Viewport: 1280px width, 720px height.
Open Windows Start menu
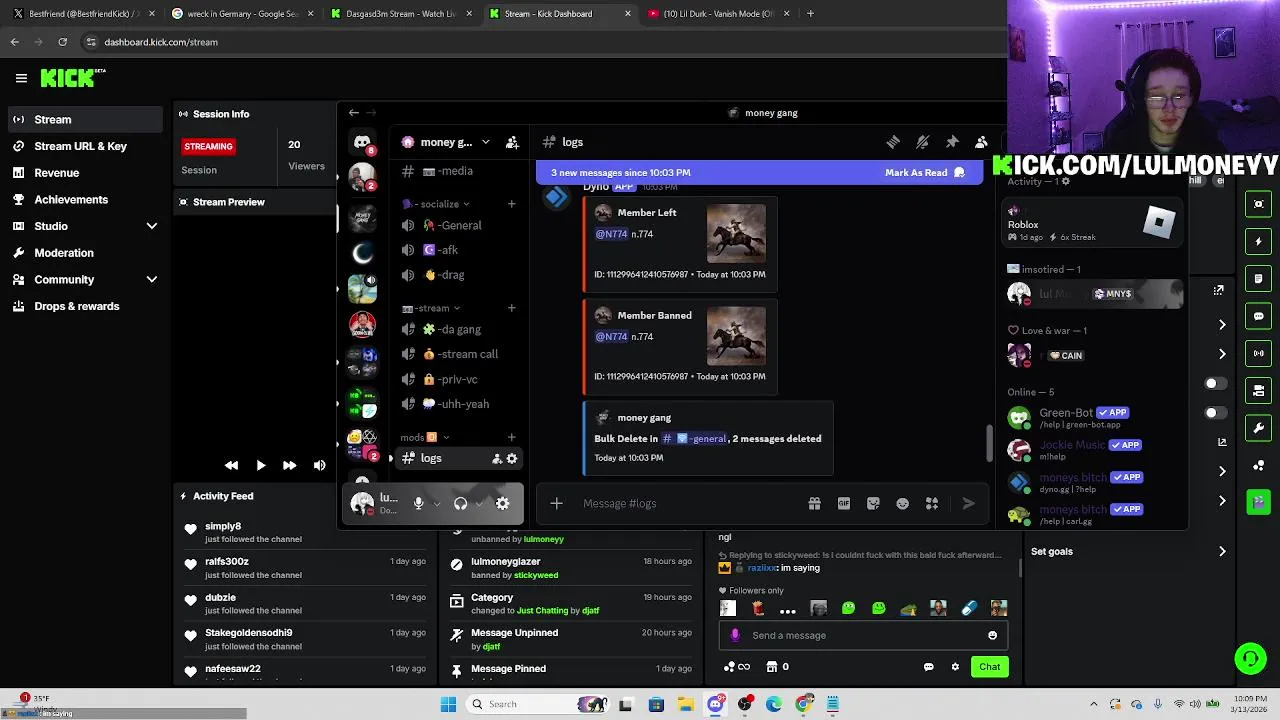point(448,704)
